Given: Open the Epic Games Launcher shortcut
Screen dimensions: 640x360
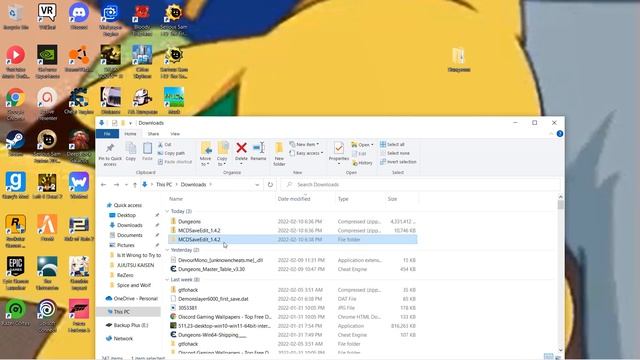Looking at the screenshot, I should (x=15, y=273).
